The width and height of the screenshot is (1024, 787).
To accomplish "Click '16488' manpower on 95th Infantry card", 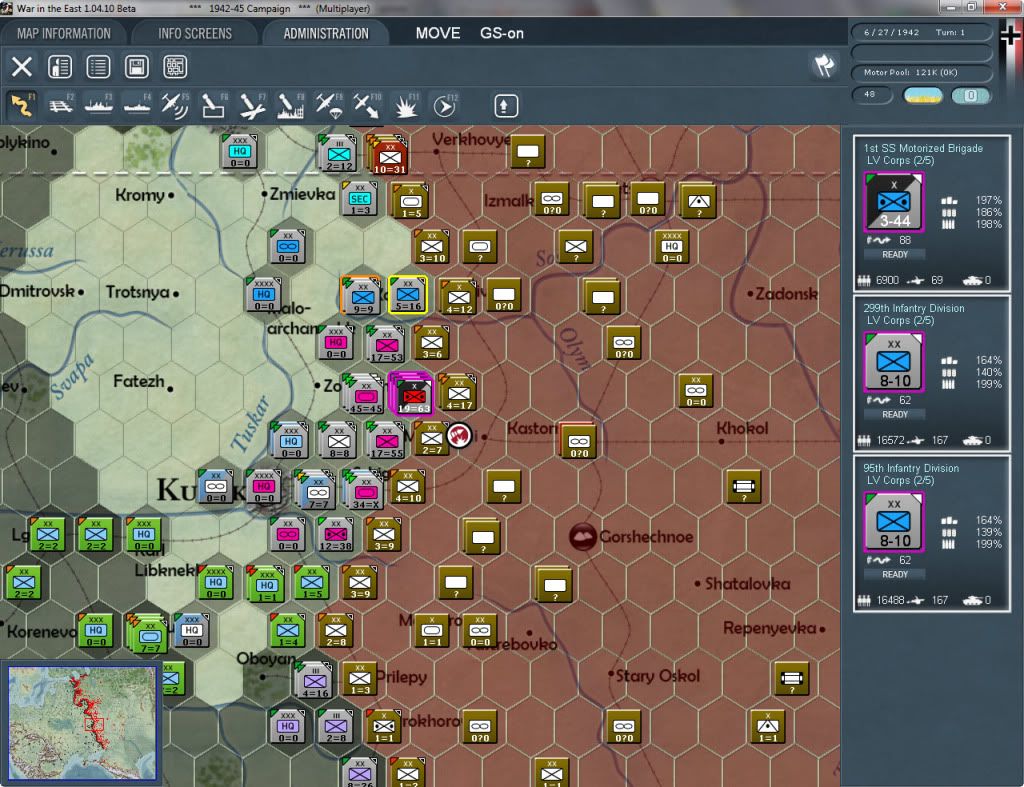I will click(x=891, y=600).
